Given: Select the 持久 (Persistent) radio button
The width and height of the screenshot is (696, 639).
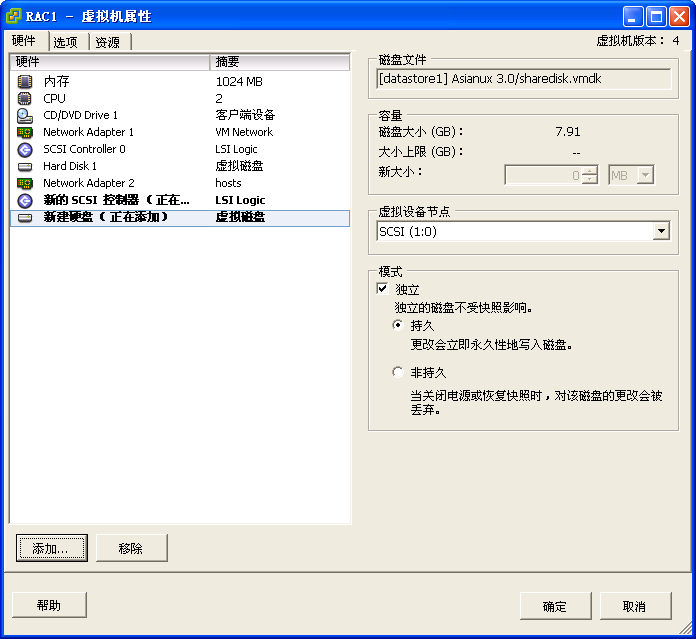Looking at the screenshot, I should (x=398, y=325).
